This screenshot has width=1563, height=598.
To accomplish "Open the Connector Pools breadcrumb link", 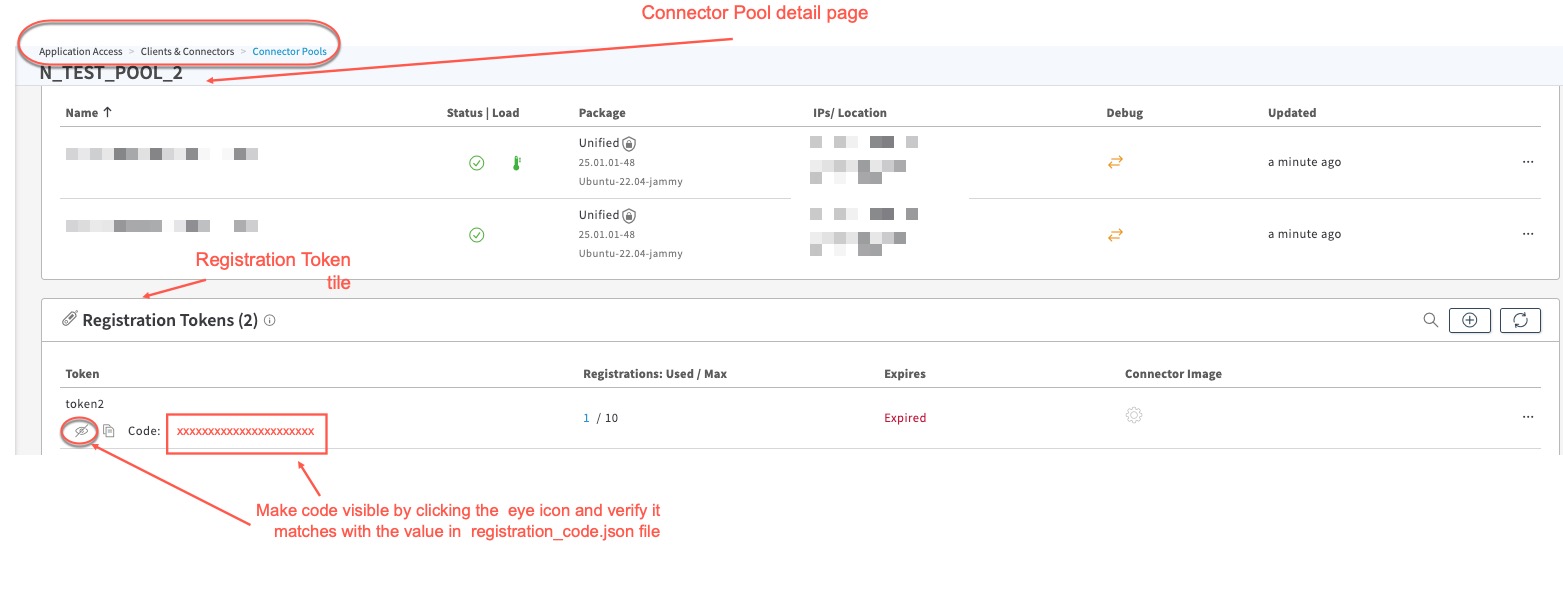I will [289, 51].
